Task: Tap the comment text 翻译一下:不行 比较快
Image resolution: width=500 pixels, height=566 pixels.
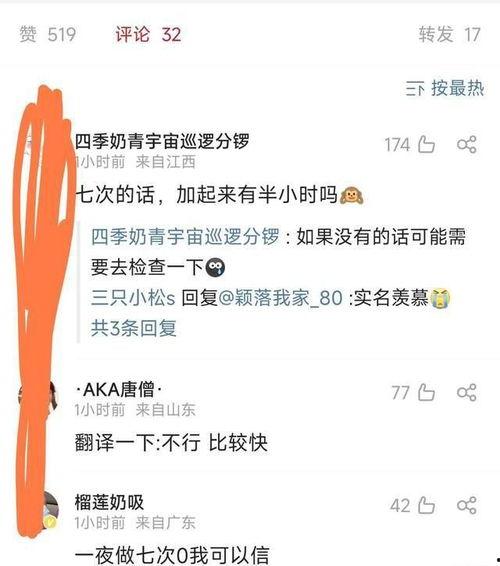Action: (x=171, y=443)
